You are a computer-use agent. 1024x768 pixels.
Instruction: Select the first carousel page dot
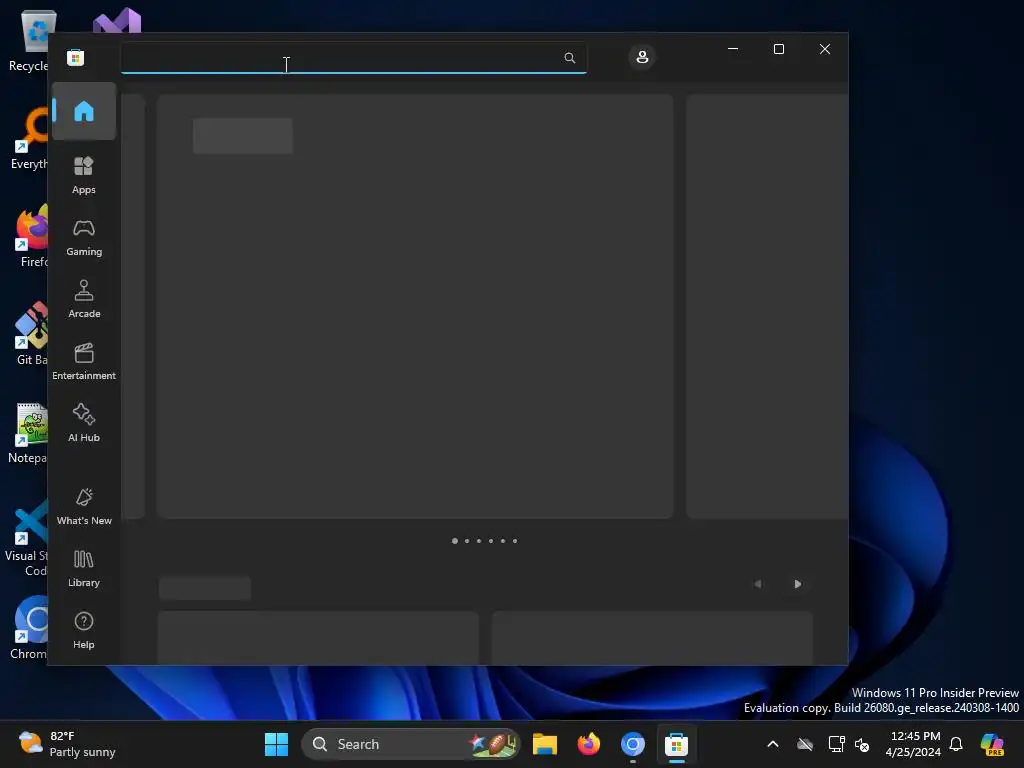click(455, 541)
